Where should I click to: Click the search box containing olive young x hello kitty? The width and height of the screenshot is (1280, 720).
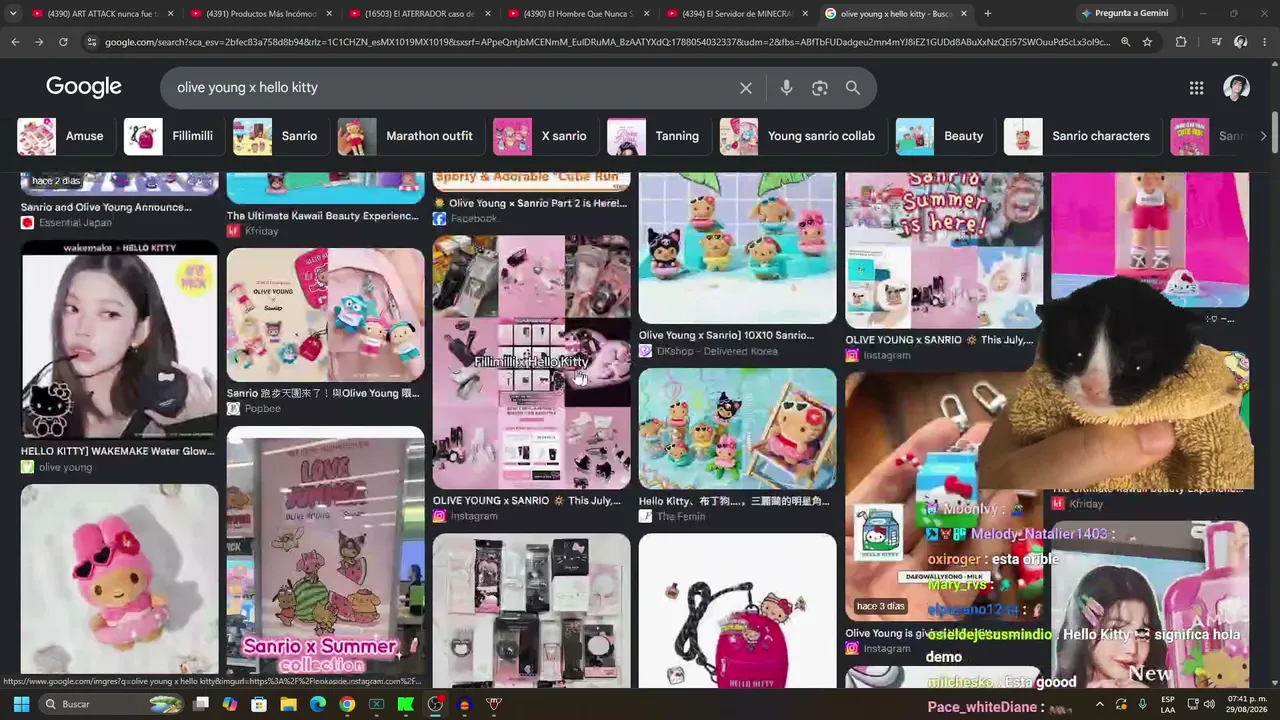pos(450,88)
